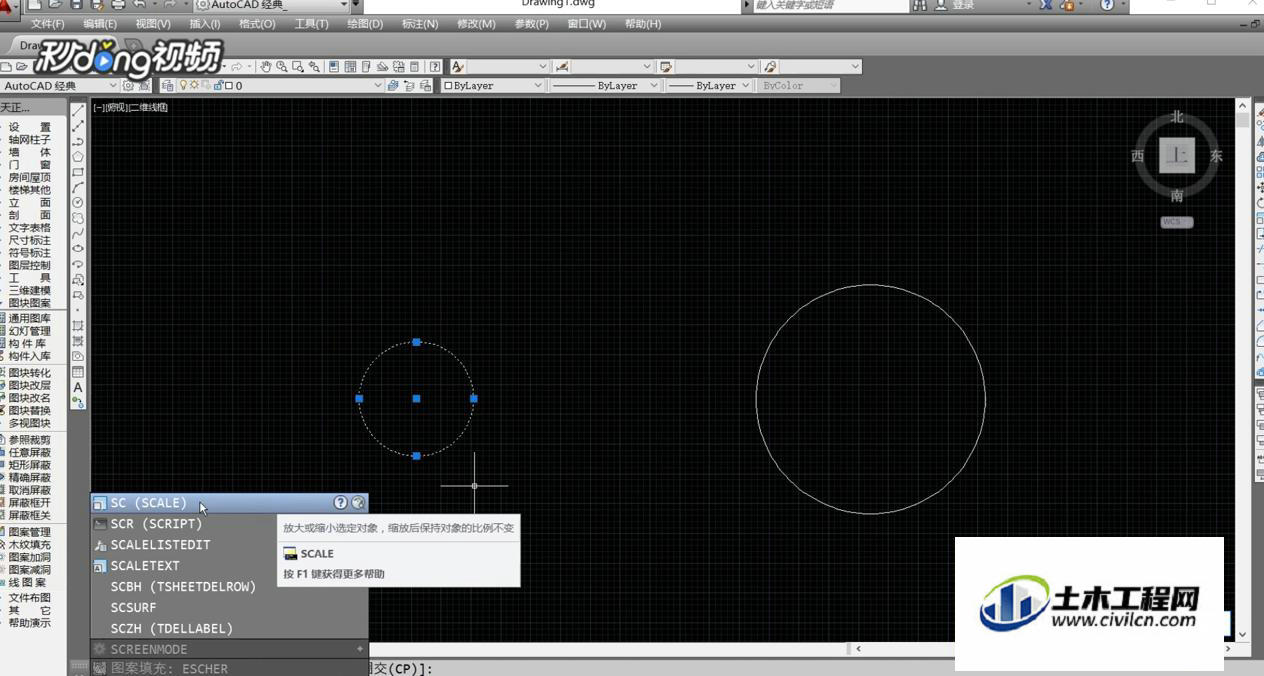Screen dimensions: 1264x676
Task: Click the 图案管理 item in 天正 panel
Action: (29, 532)
